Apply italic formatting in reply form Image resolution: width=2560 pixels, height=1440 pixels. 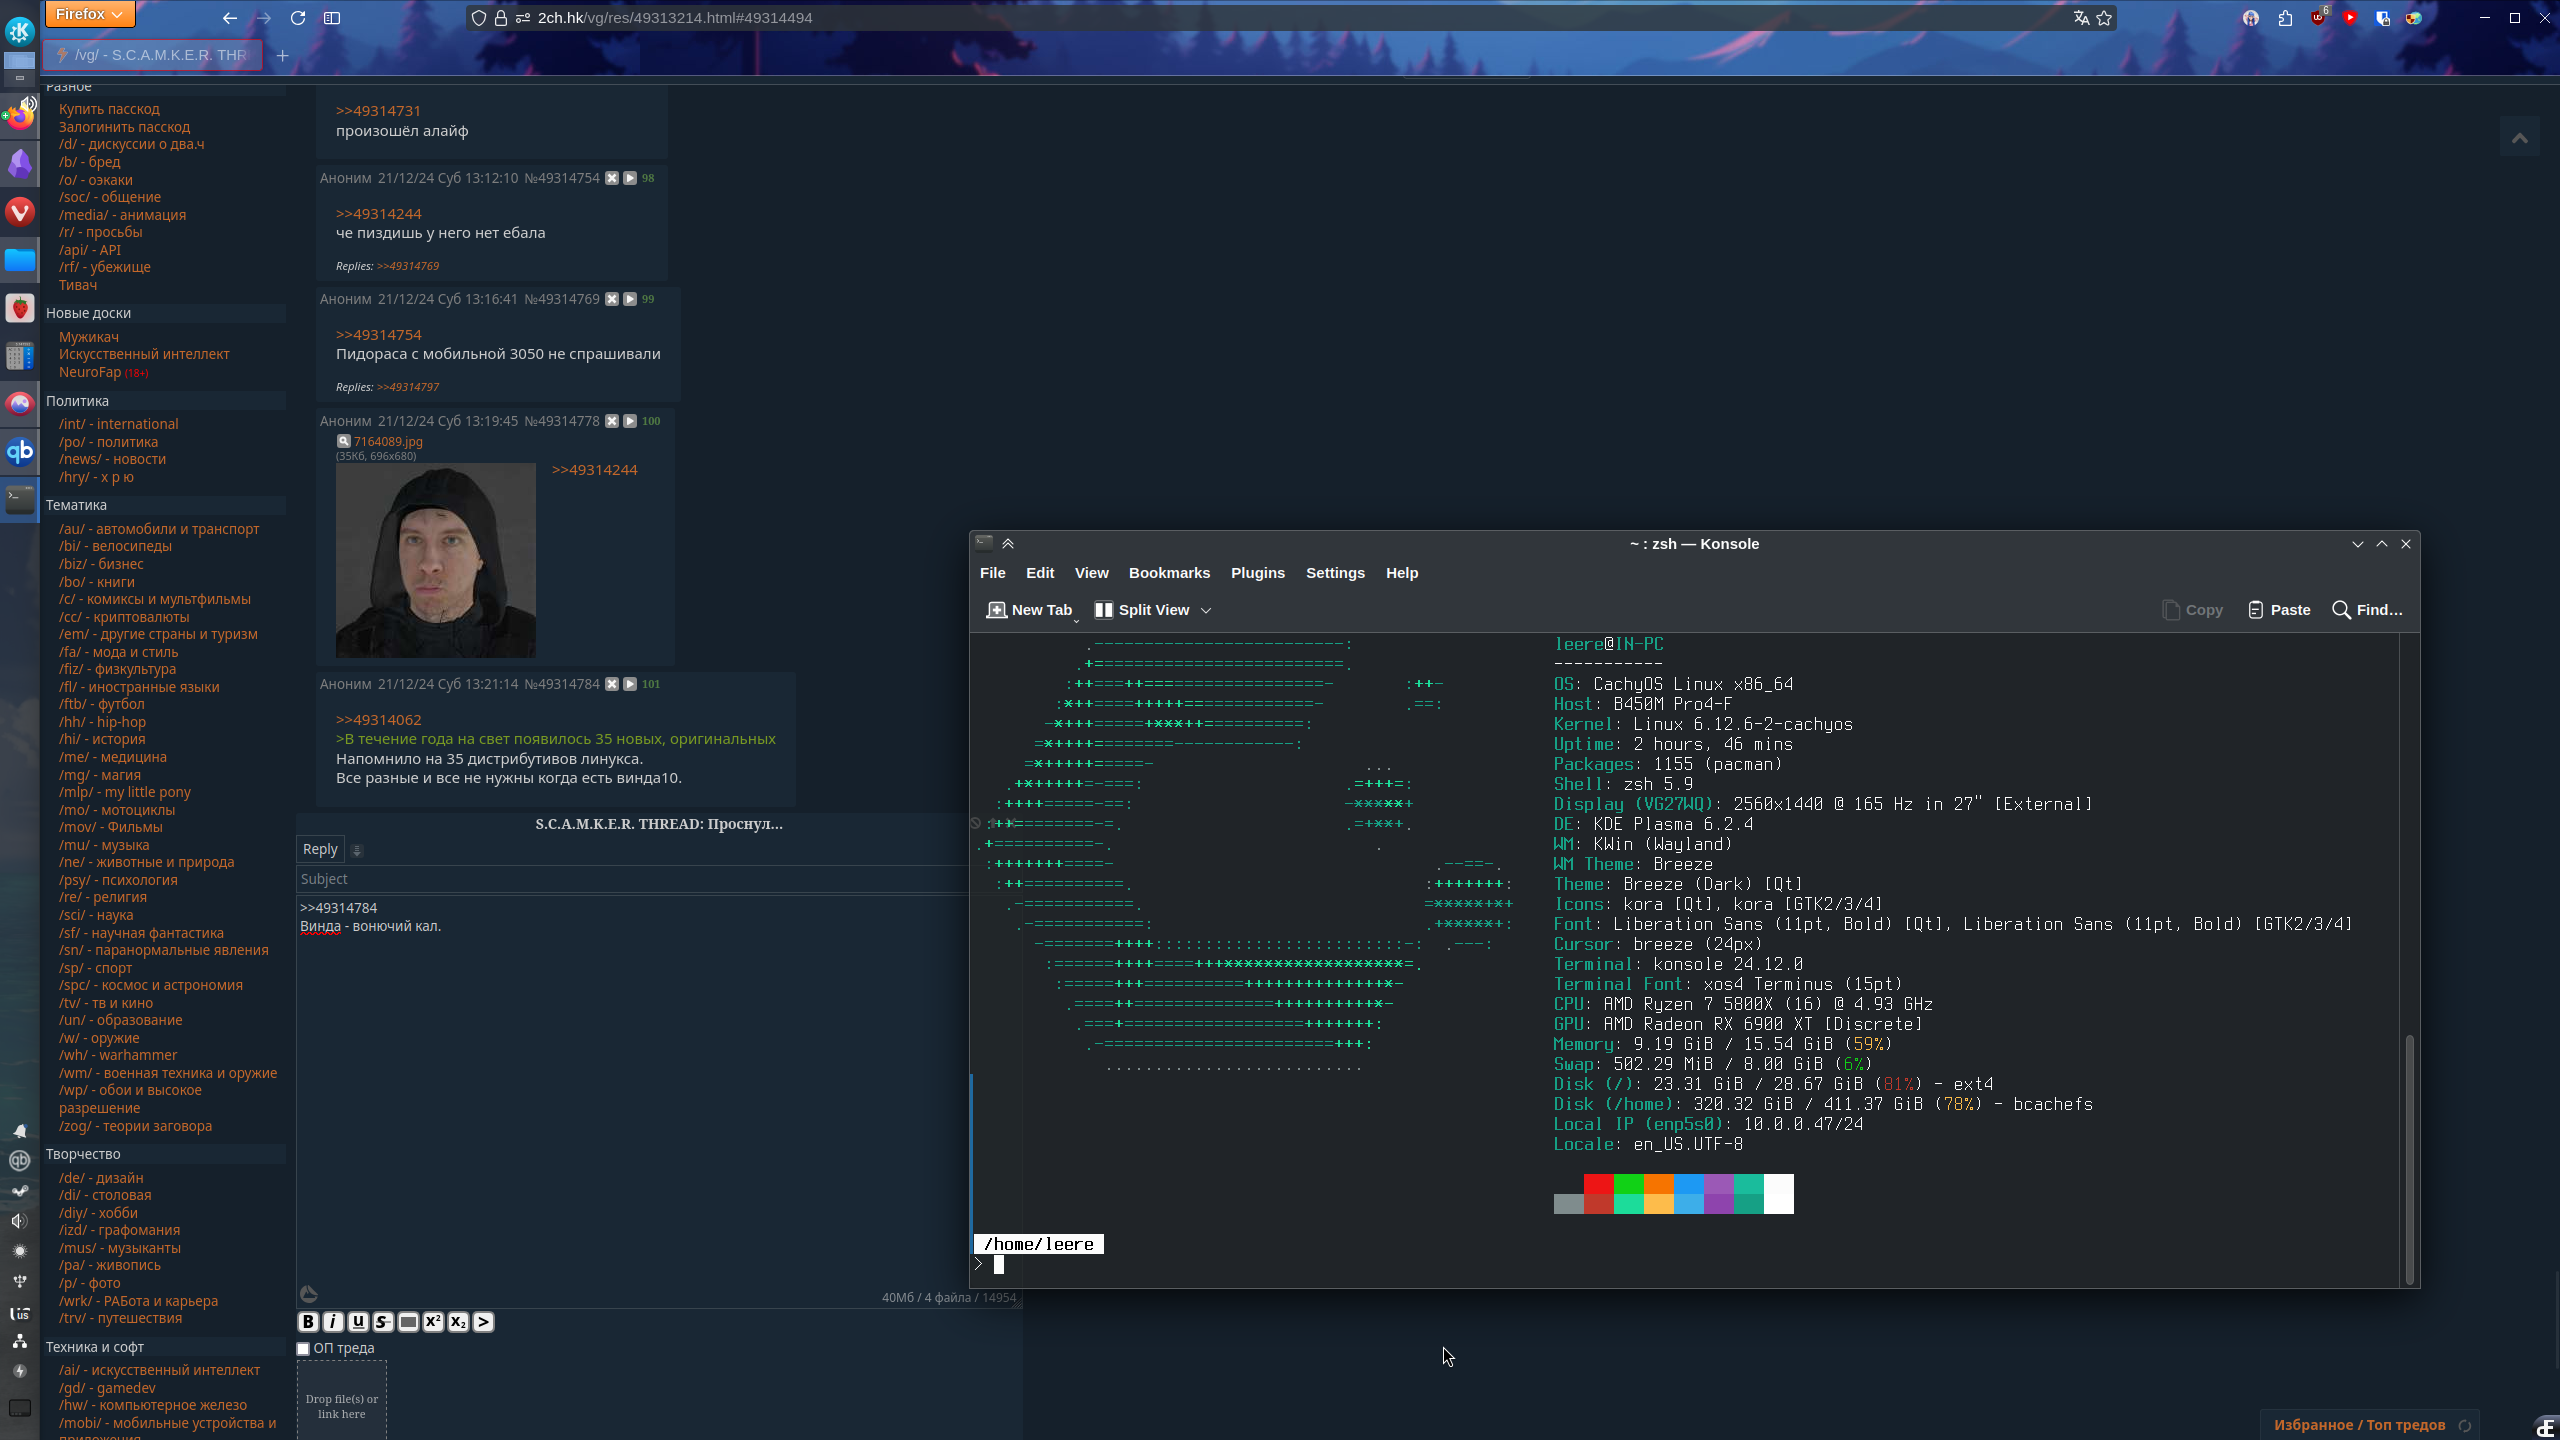[x=333, y=1322]
